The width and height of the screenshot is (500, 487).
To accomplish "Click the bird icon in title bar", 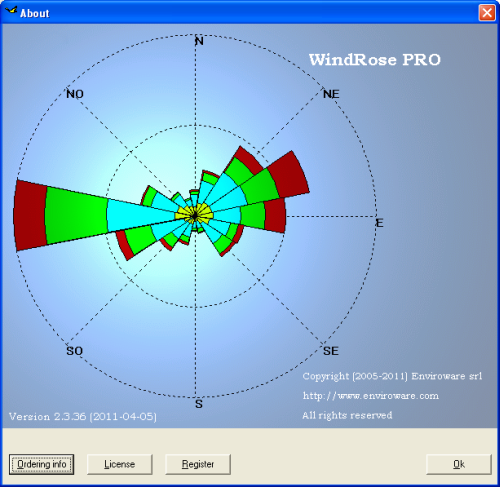I will [x=11, y=11].
